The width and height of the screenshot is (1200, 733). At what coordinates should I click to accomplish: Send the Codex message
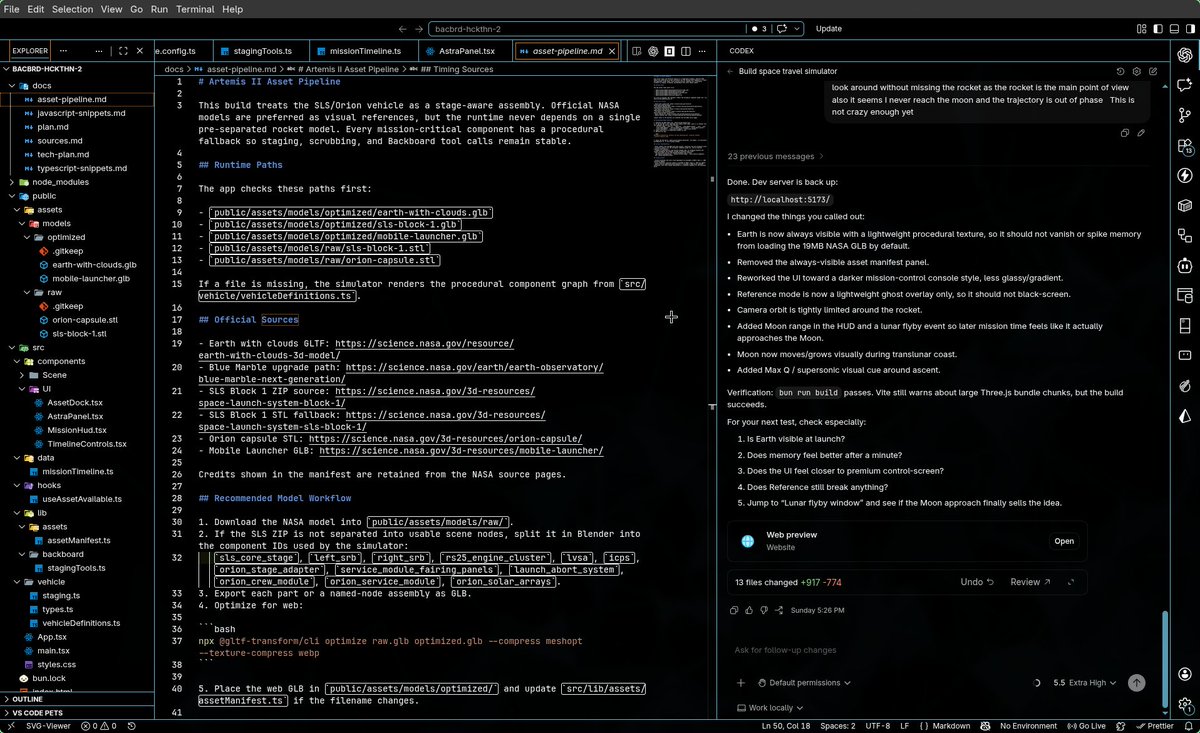(1136, 683)
